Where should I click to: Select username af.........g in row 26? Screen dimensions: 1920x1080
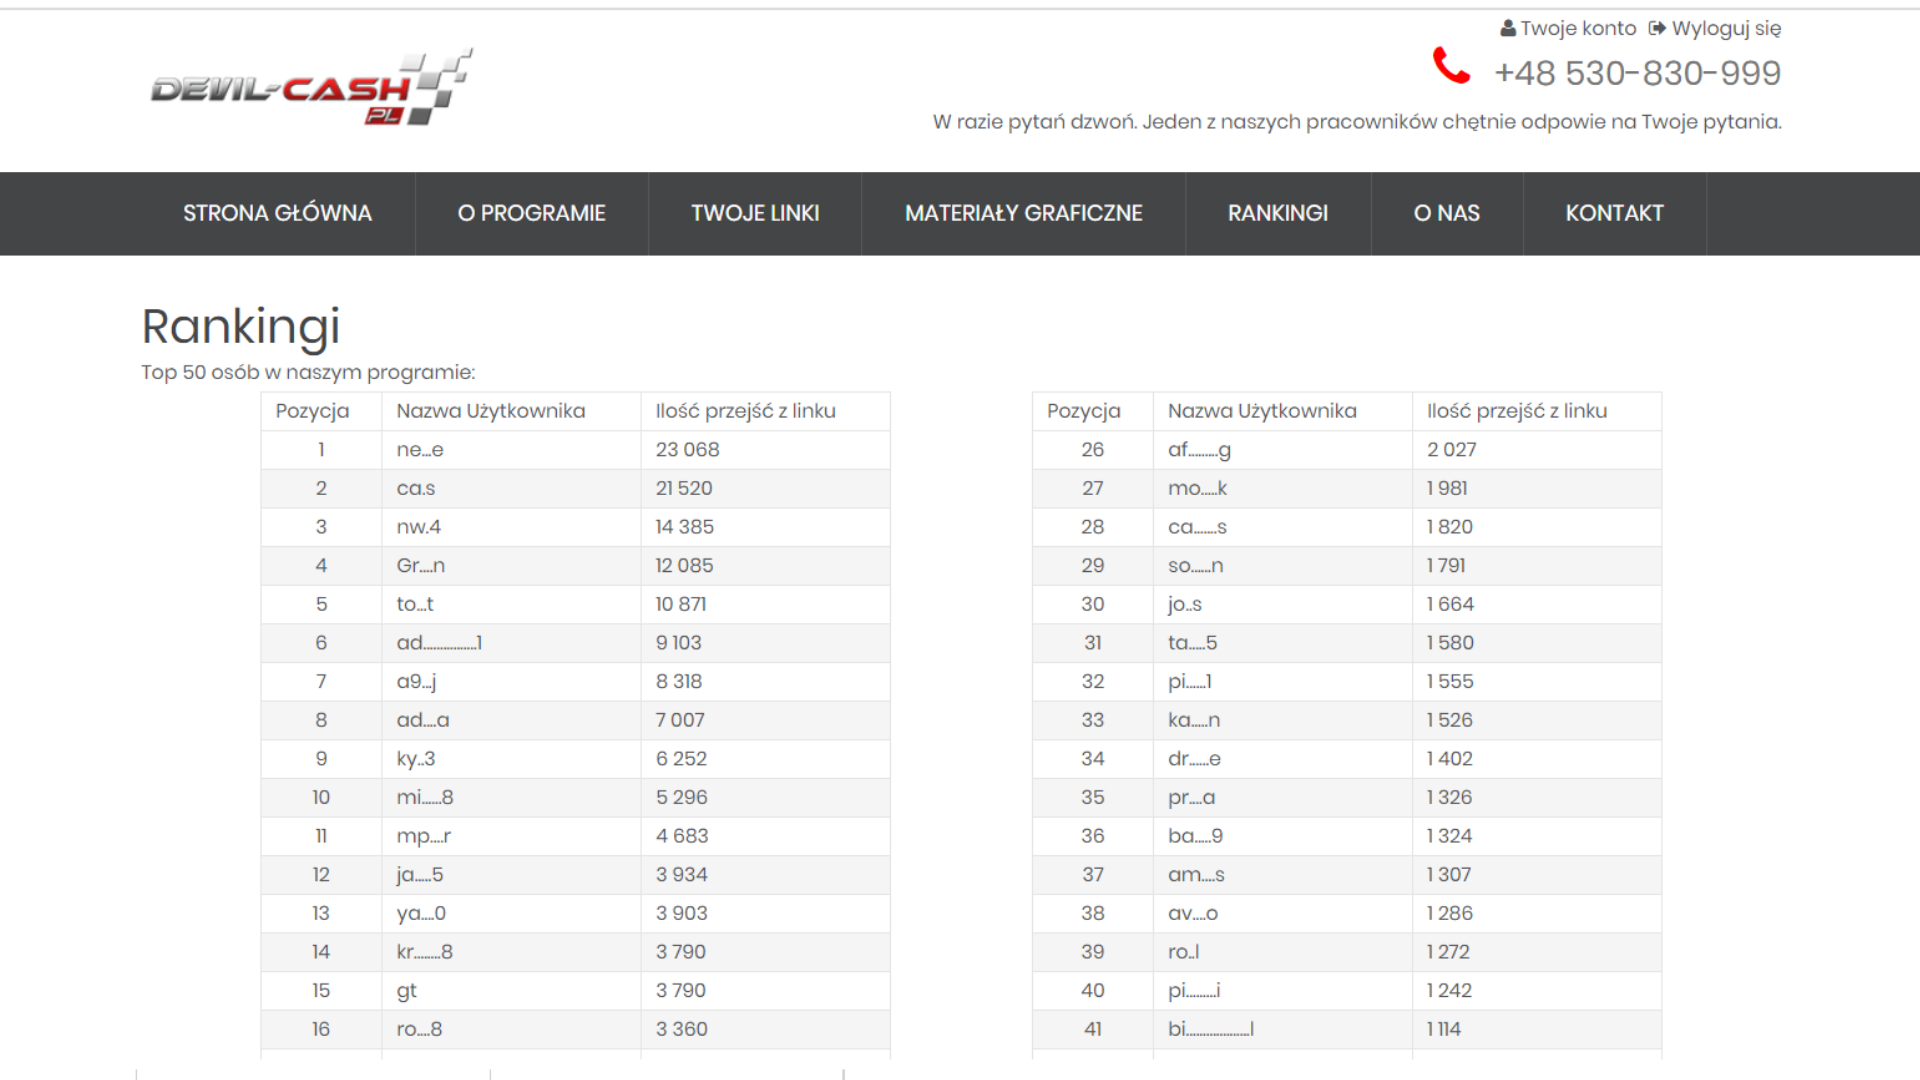click(1199, 450)
